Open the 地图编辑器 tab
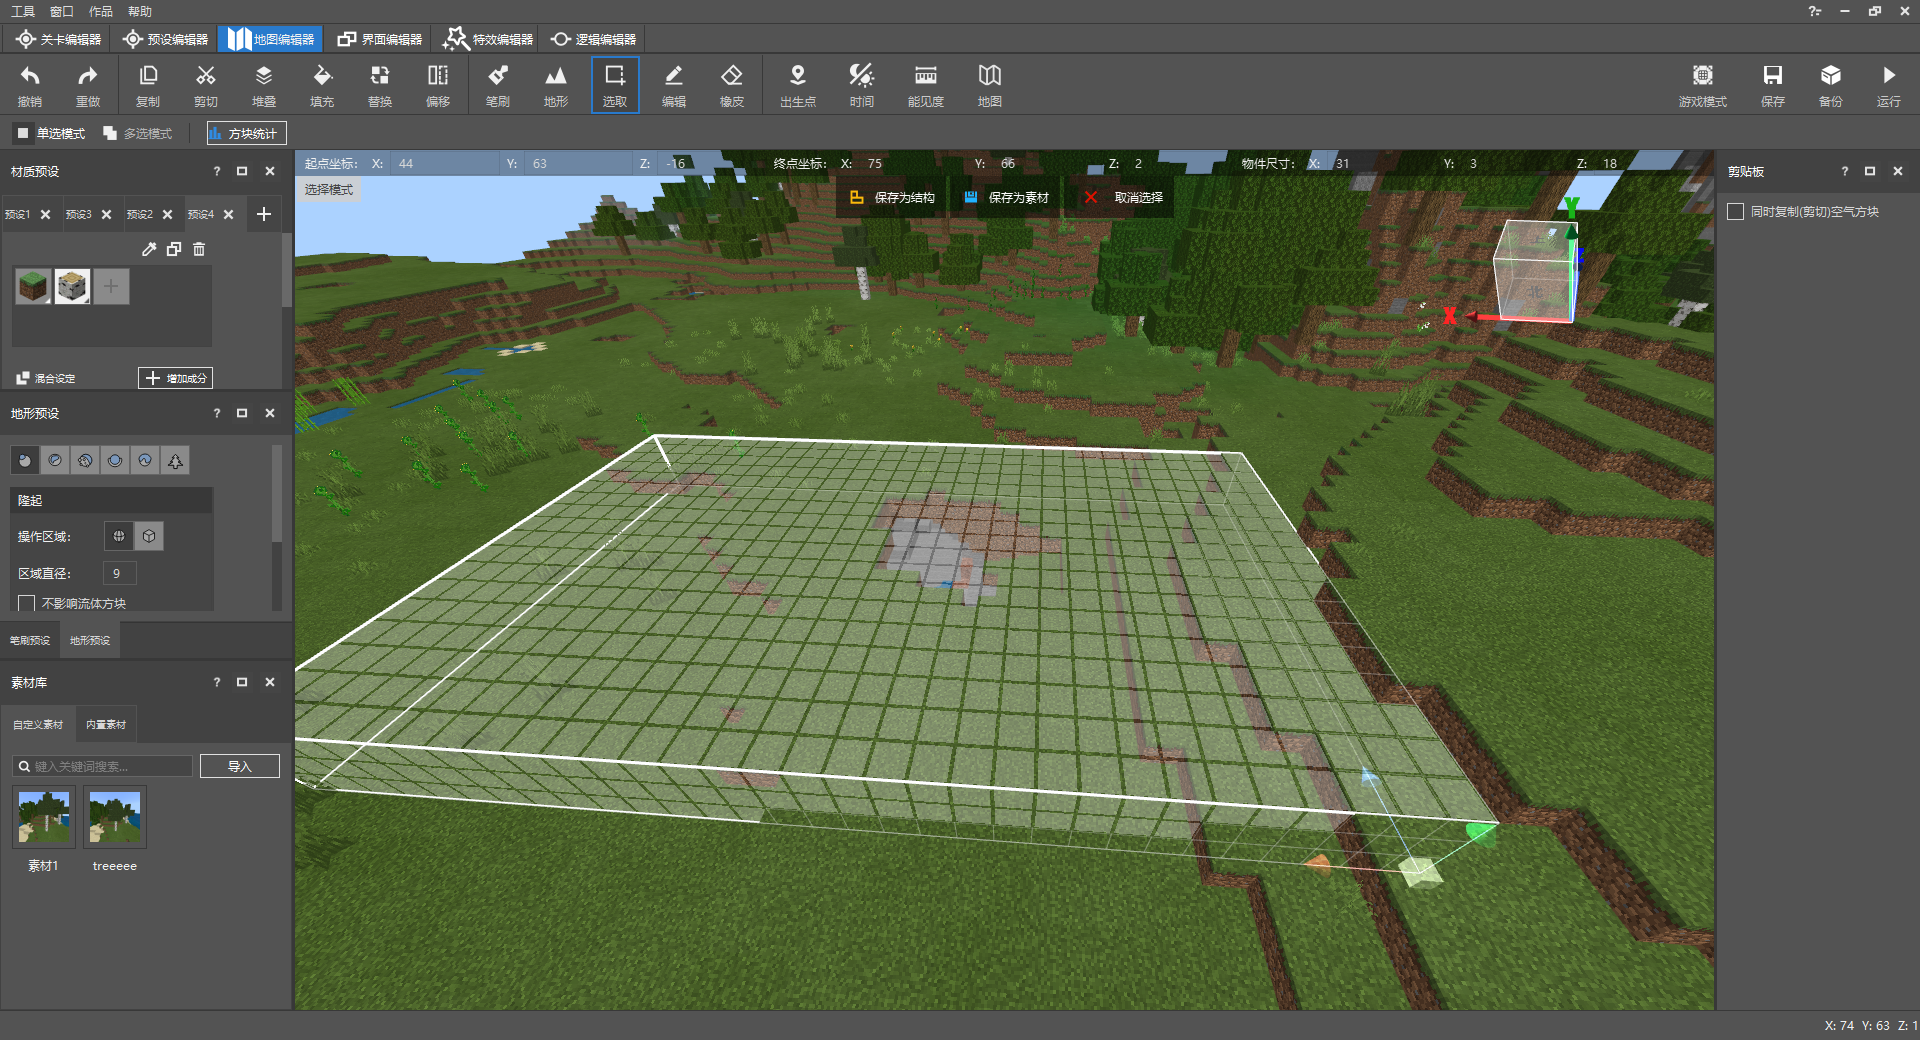 pyautogui.click(x=270, y=39)
